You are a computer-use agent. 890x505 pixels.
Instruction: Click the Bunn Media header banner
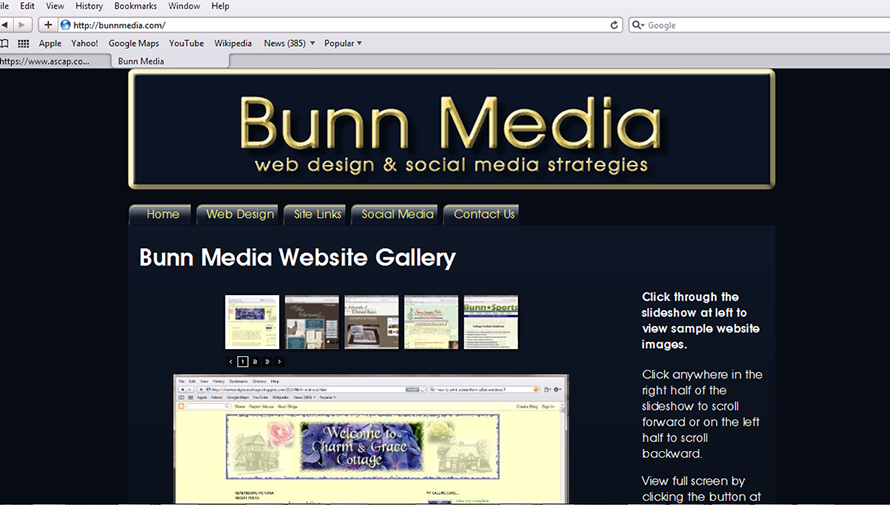coord(452,129)
